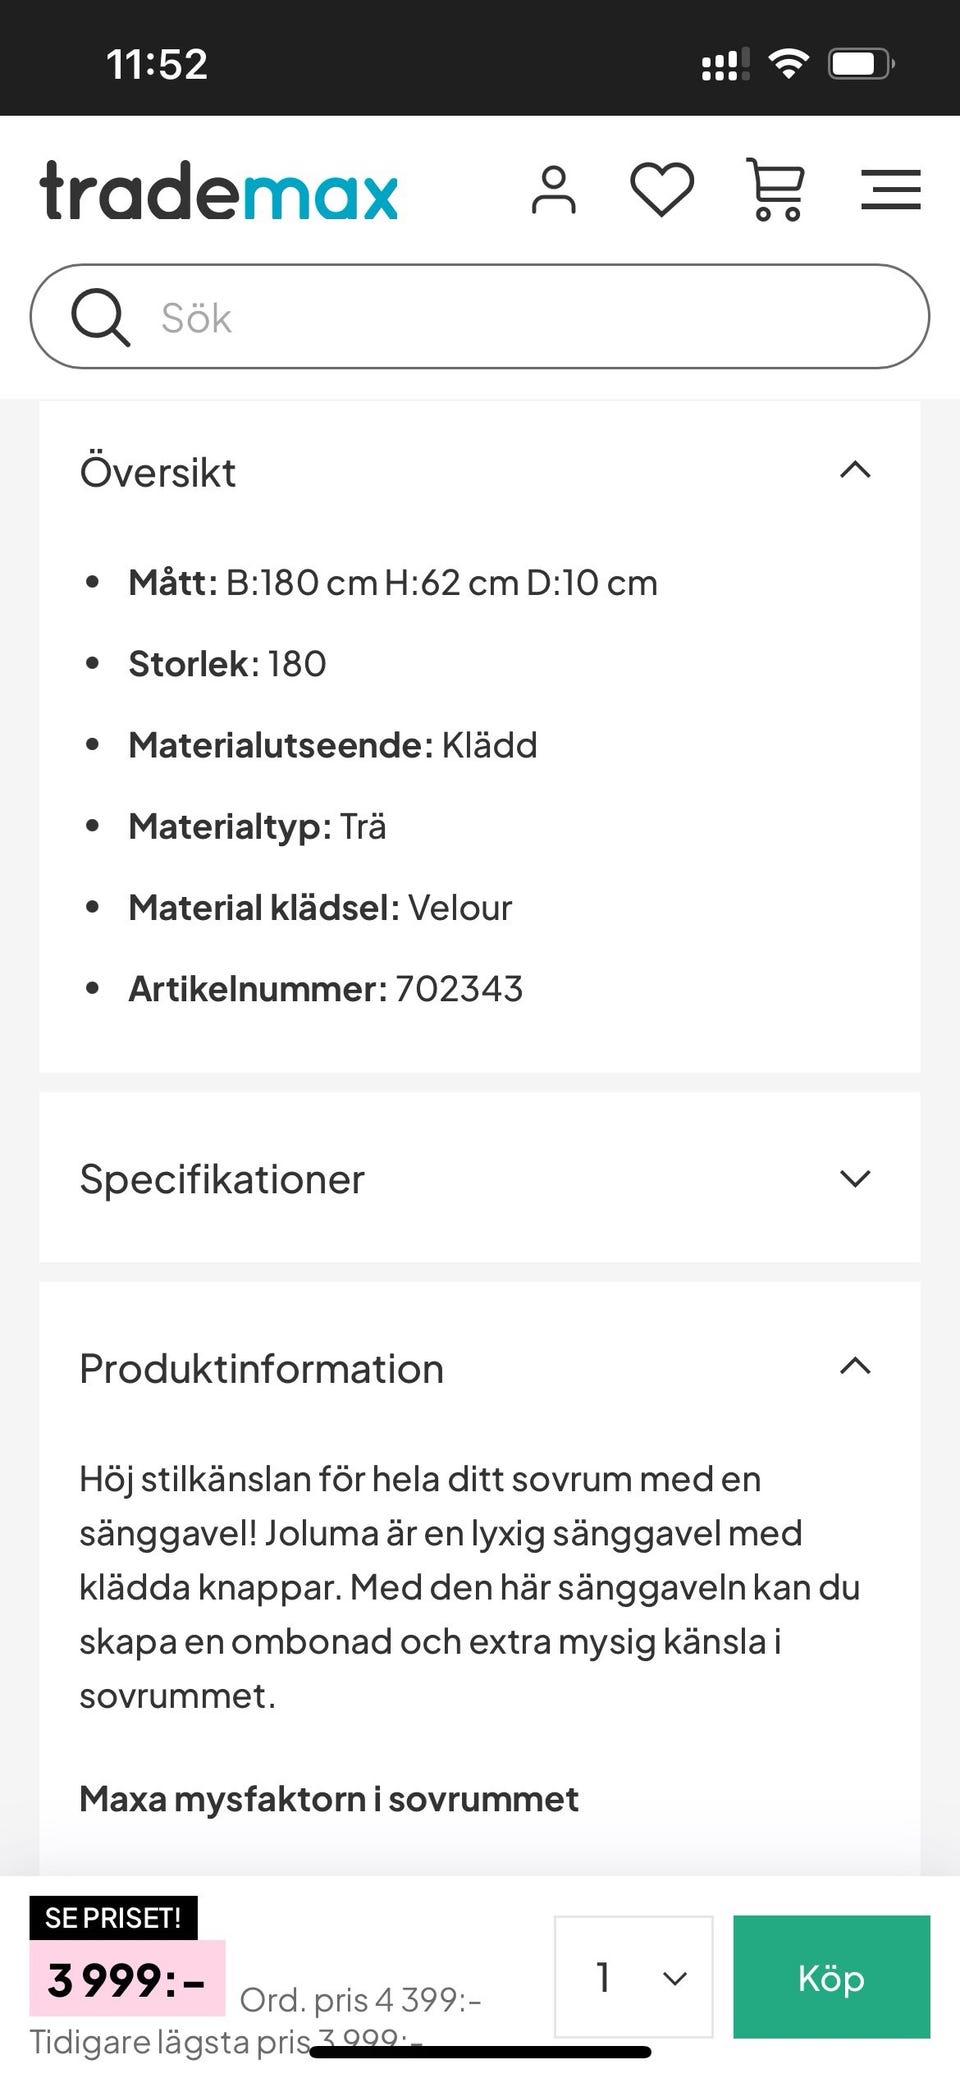Tap the 3 999:- sale price
The width and height of the screenshot is (960, 2078).
pyautogui.click(x=127, y=1979)
